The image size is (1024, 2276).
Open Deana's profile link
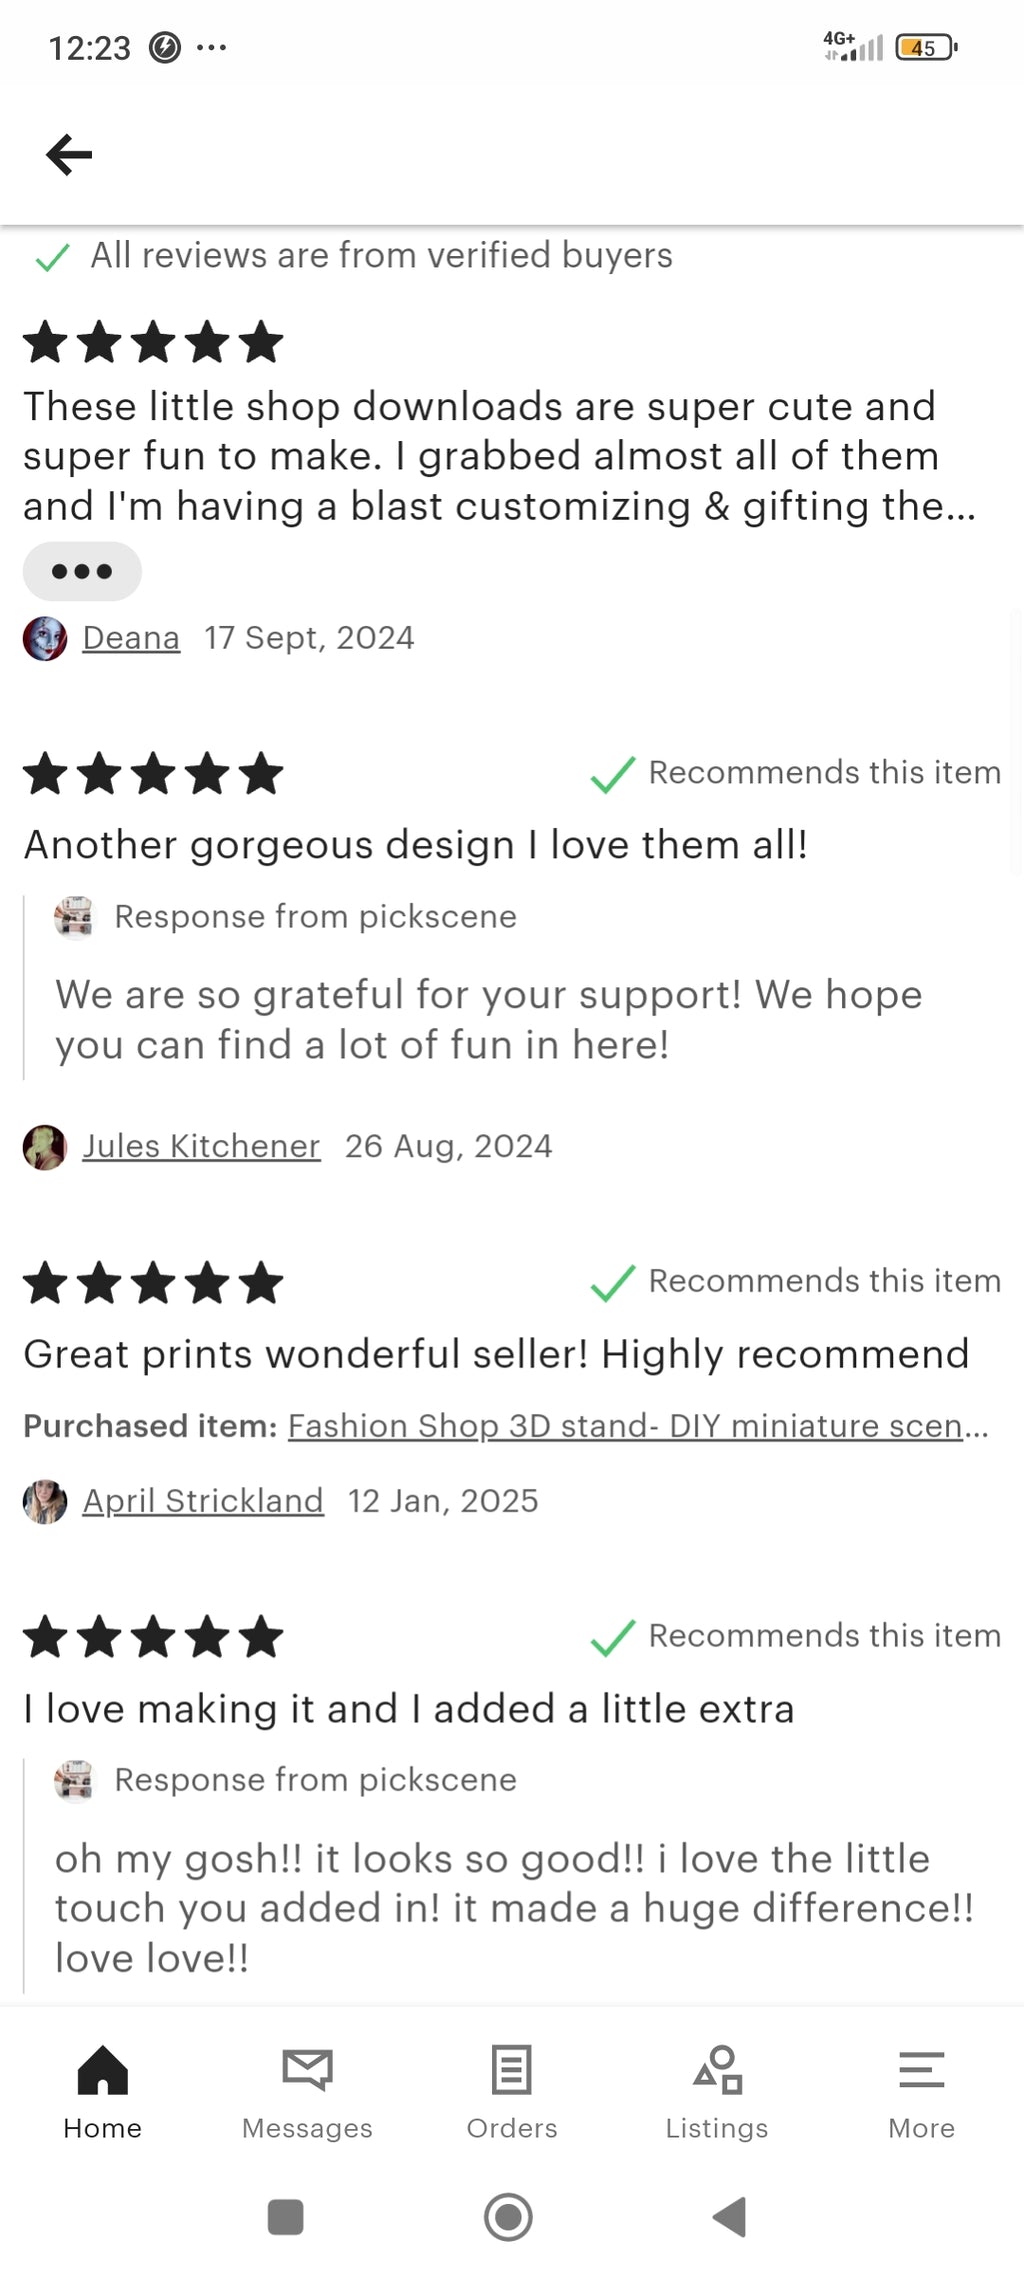pyautogui.click(x=131, y=637)
